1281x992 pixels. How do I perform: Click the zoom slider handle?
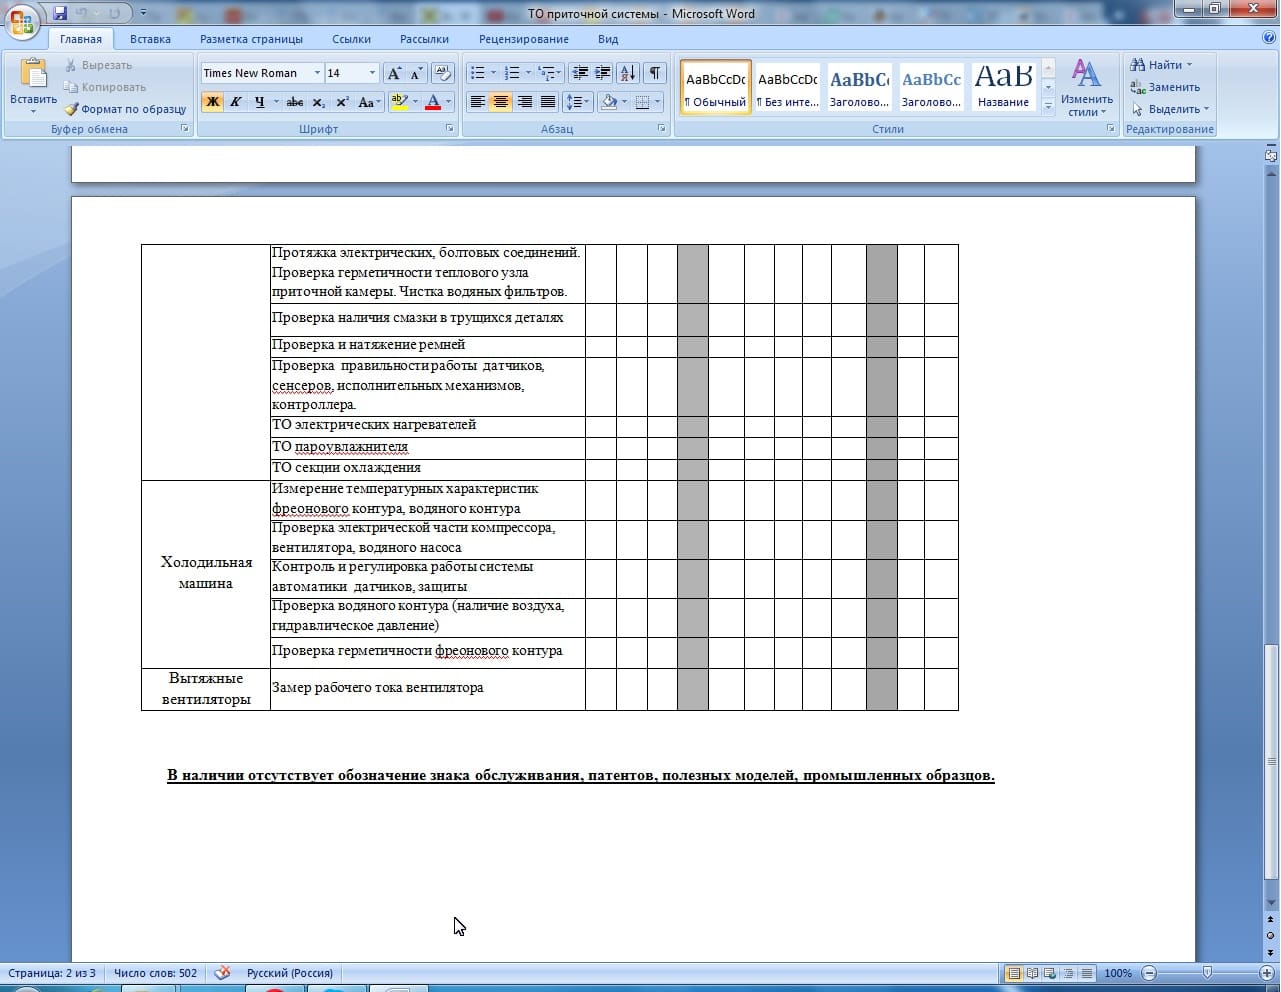[1207, 973]
